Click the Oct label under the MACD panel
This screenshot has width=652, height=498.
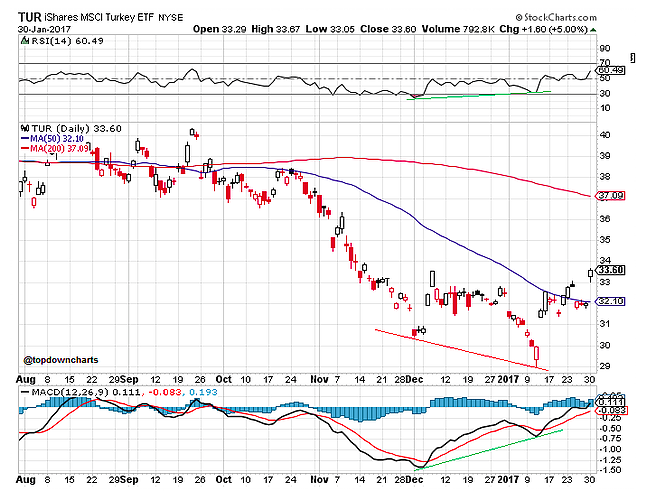(224, 479)
